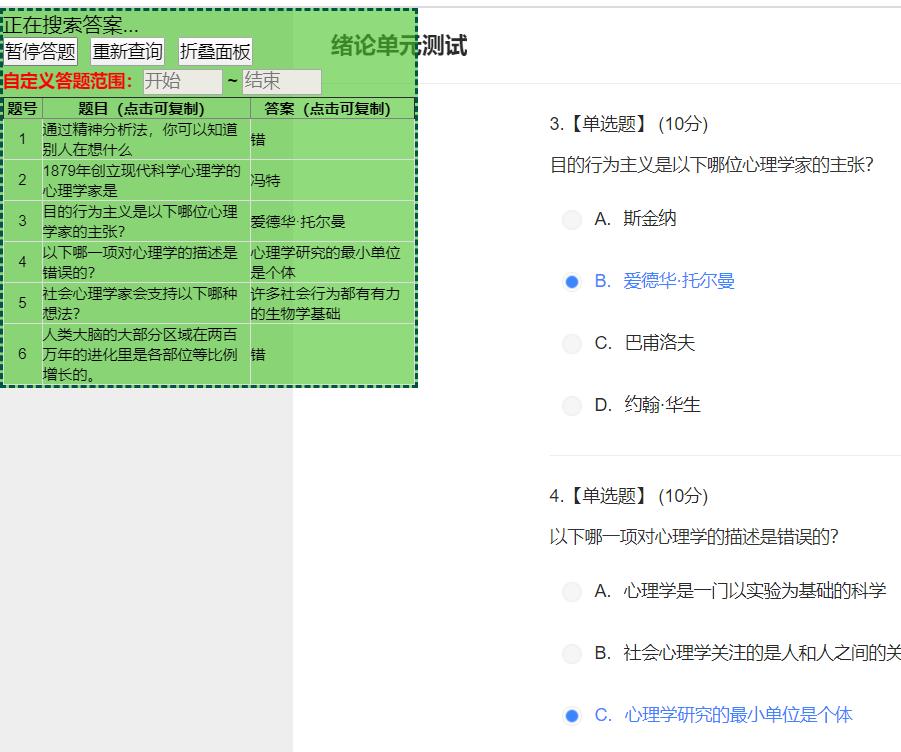Select radio option B 爱德华·托尔曼 in question 3
Image resolution: width=901 pixels, height=752 pixels.
pos(572,282)
